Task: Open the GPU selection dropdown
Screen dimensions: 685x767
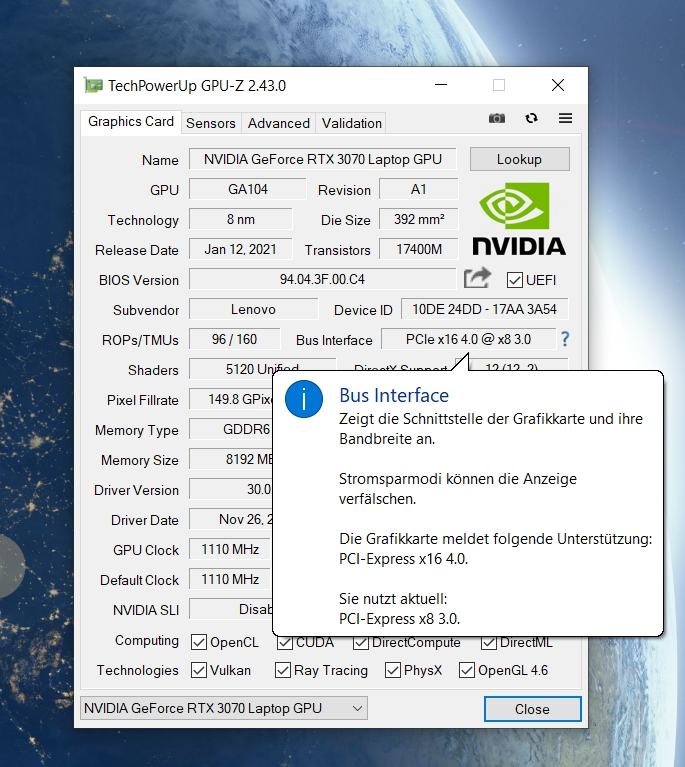Action: (x=224, y=708)
